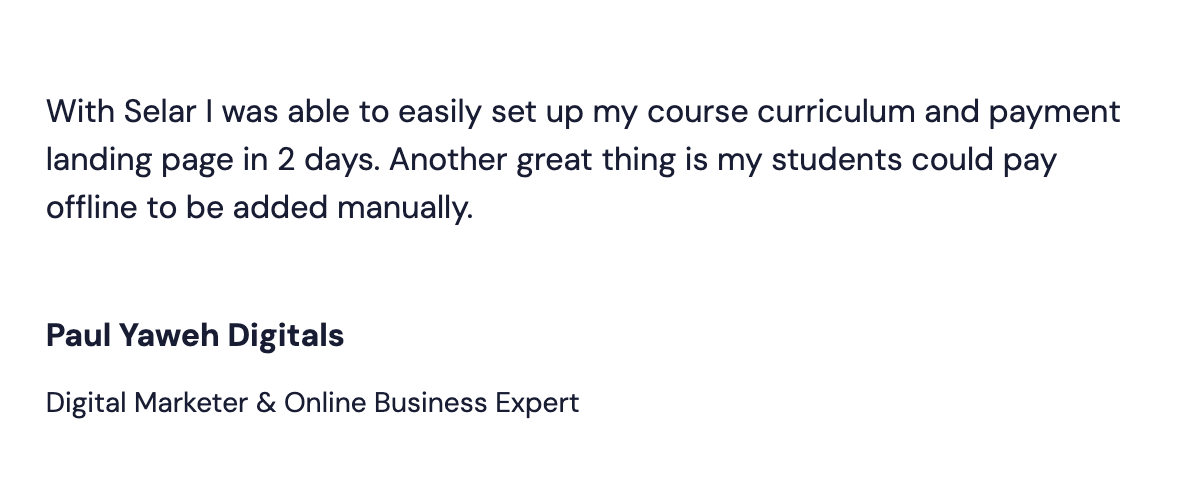Click the ampersand in the job title
Screen dimensions: 1182x502
point(266,403)
